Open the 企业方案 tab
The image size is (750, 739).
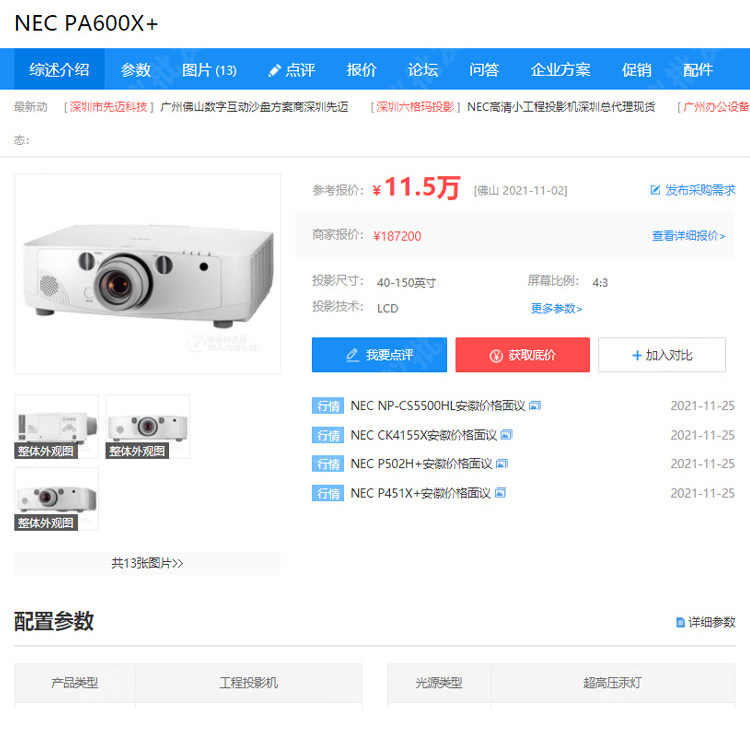(560, 70)
